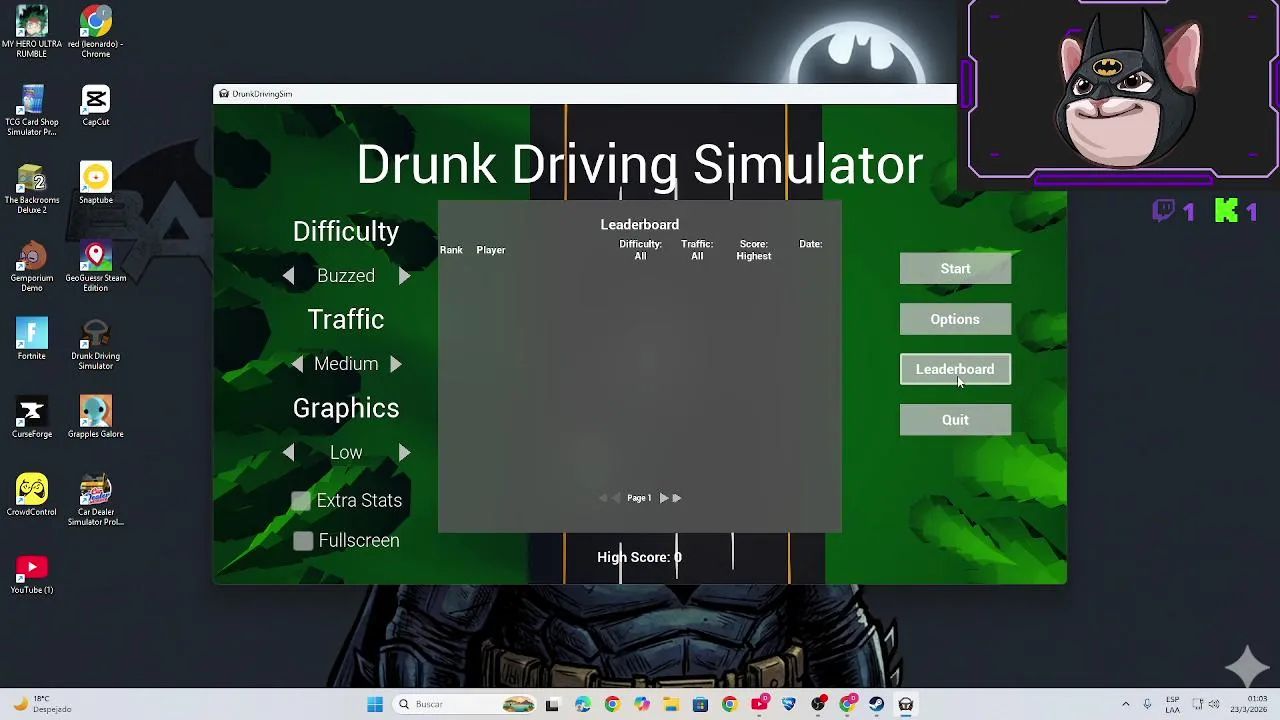Open File Explorer from the taskbar
1280x720 pixels.
671,704
